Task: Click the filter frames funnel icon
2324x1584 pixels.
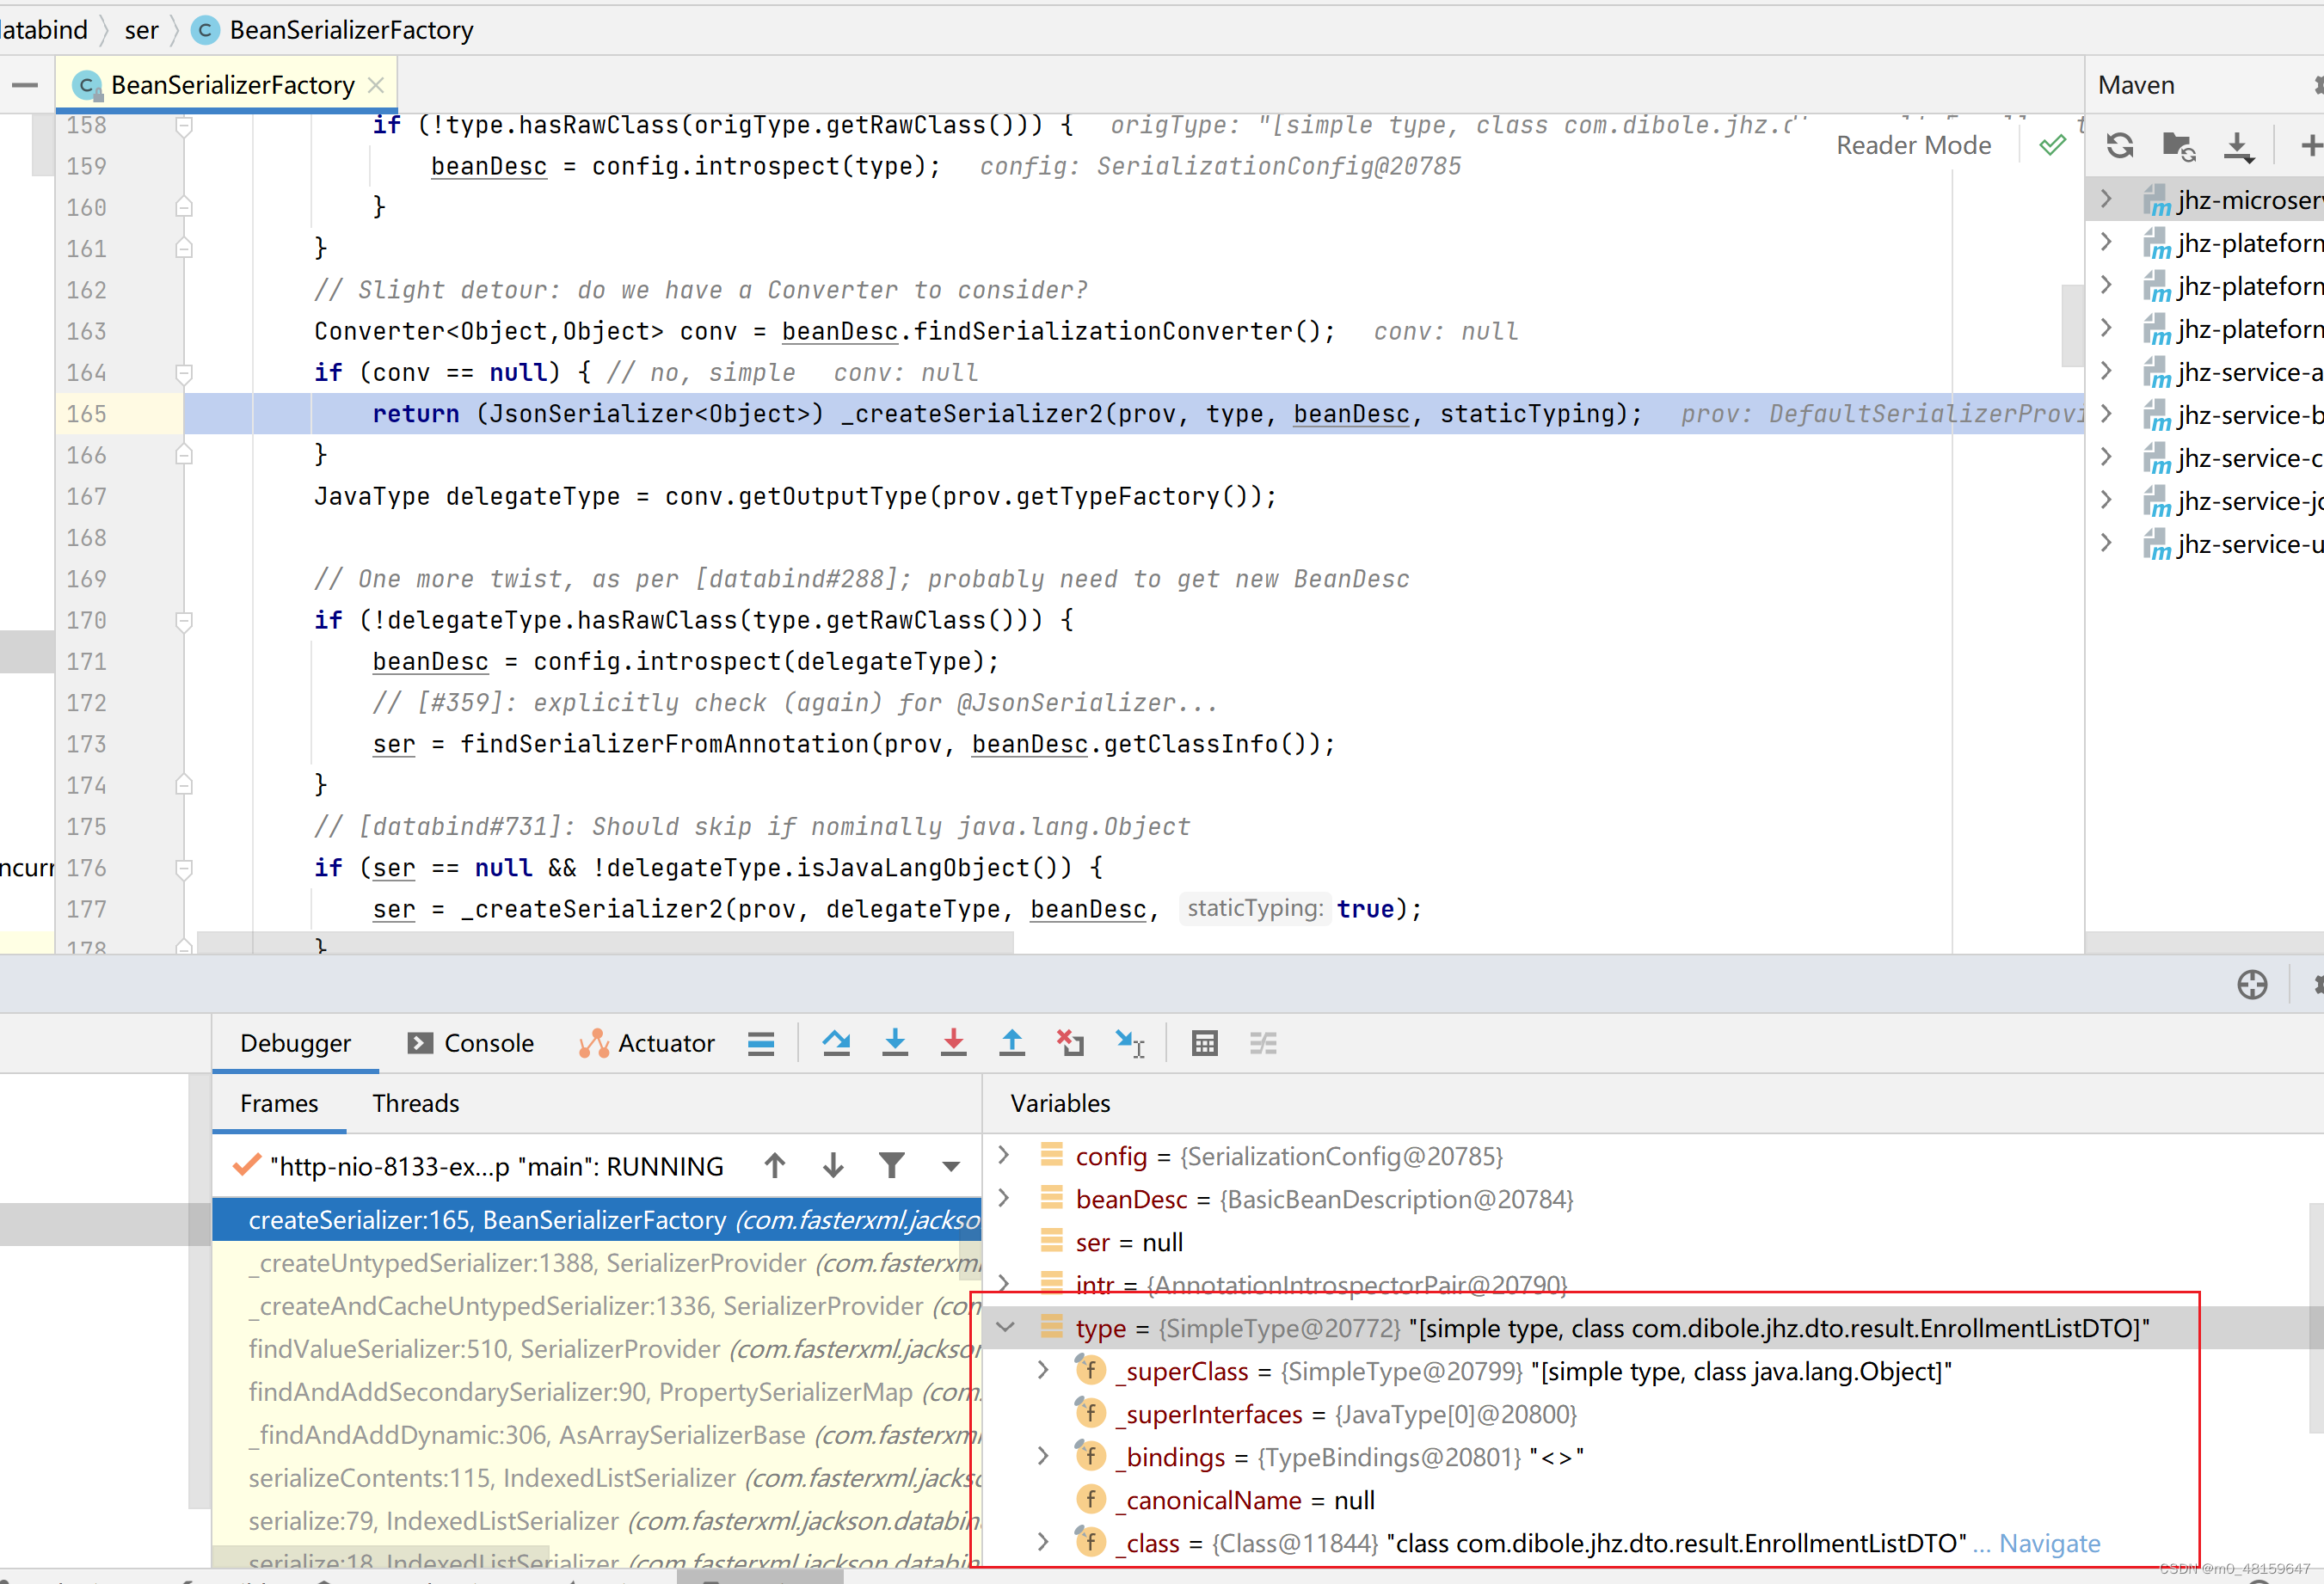Action: (891, 1165)
